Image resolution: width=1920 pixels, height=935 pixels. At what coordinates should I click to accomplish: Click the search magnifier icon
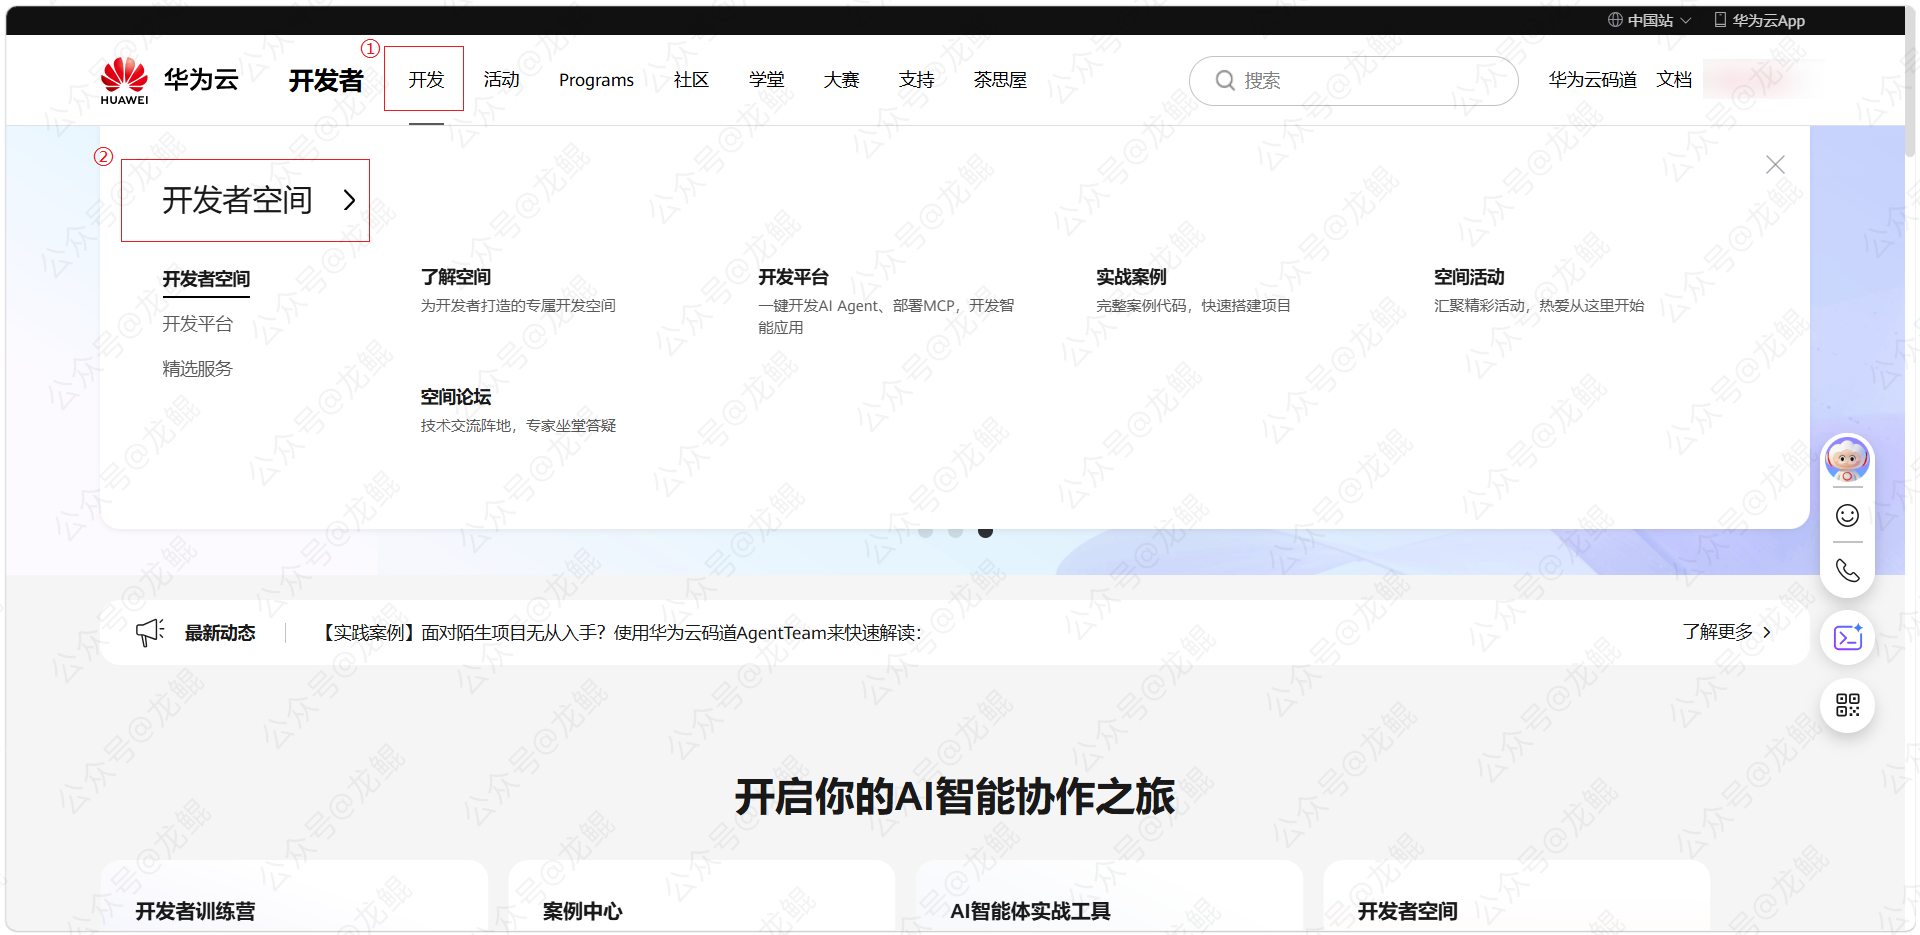(x=1225, y=81)
